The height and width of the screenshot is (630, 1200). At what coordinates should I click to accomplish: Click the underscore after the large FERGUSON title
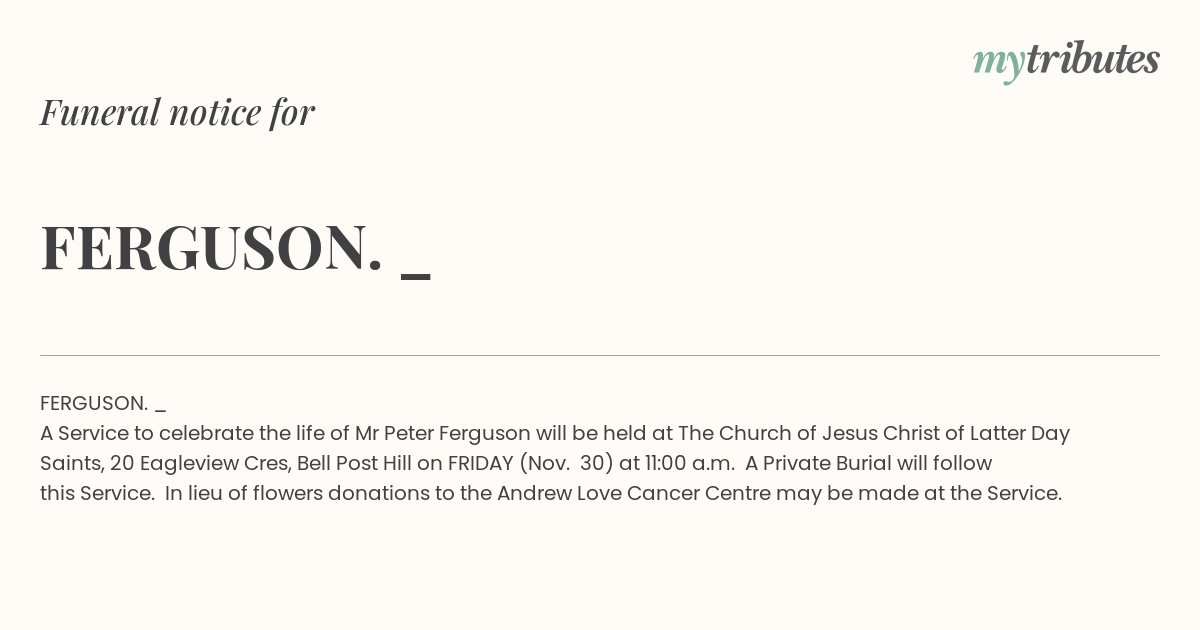415,277
